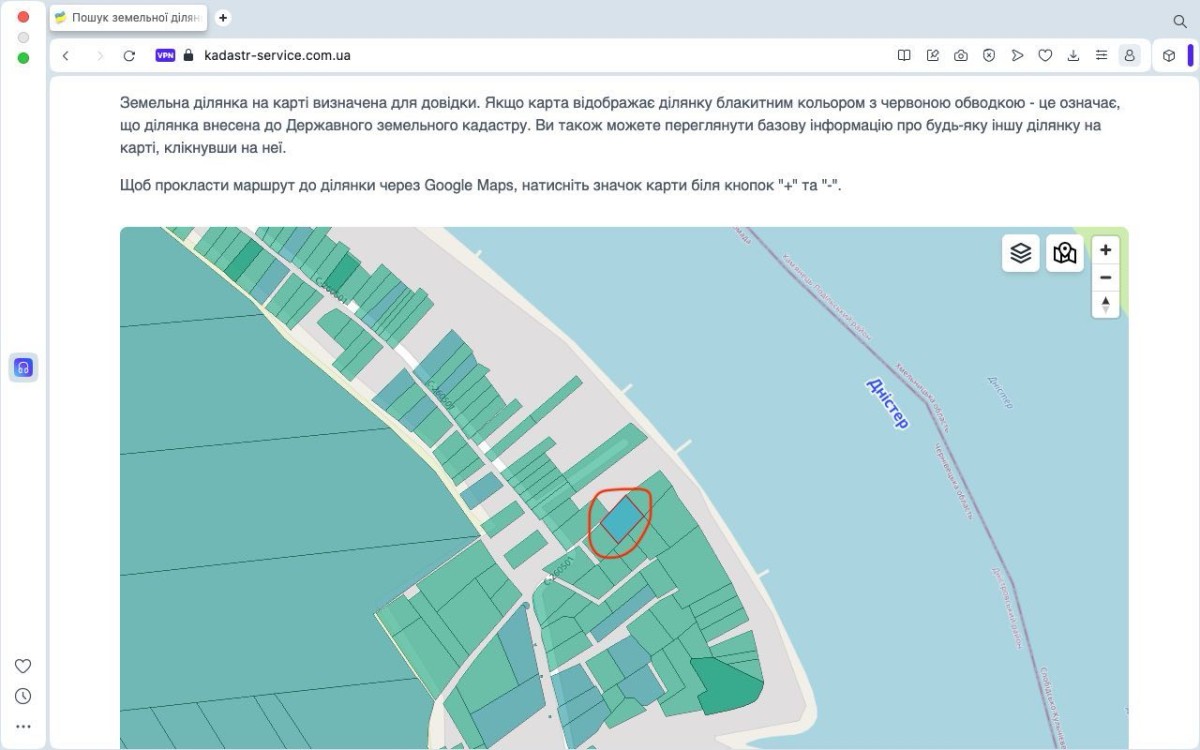Zoom out the map with minus button
Image resolution: width=1200 pixels, height=750 pixels.
pyautogui.click(x=1105, y=277)
